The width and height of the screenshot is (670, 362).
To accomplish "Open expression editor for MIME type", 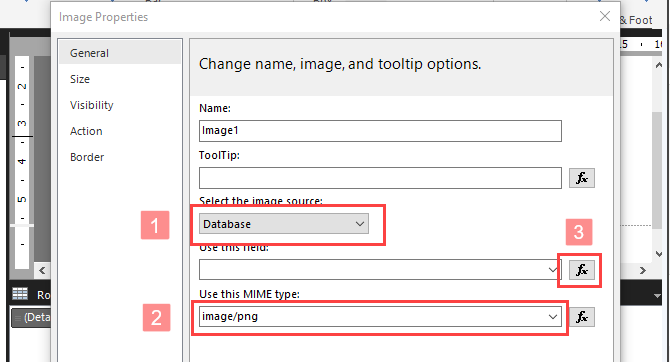I will pyautogui.click(x=582, y=317).
